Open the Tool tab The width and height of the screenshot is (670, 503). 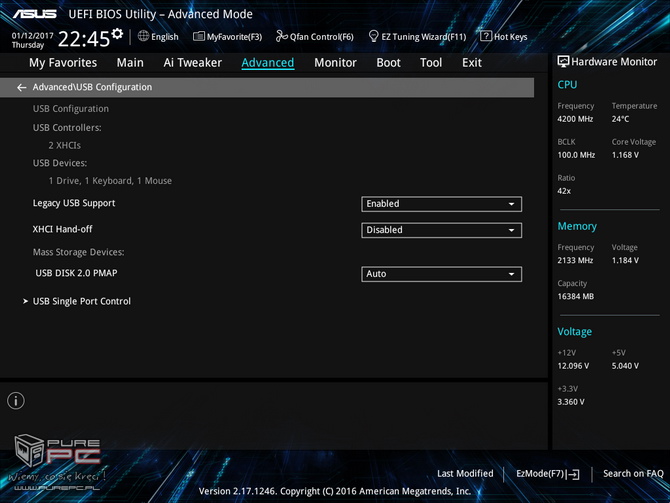pyautogui.click(x=431, y=63)
